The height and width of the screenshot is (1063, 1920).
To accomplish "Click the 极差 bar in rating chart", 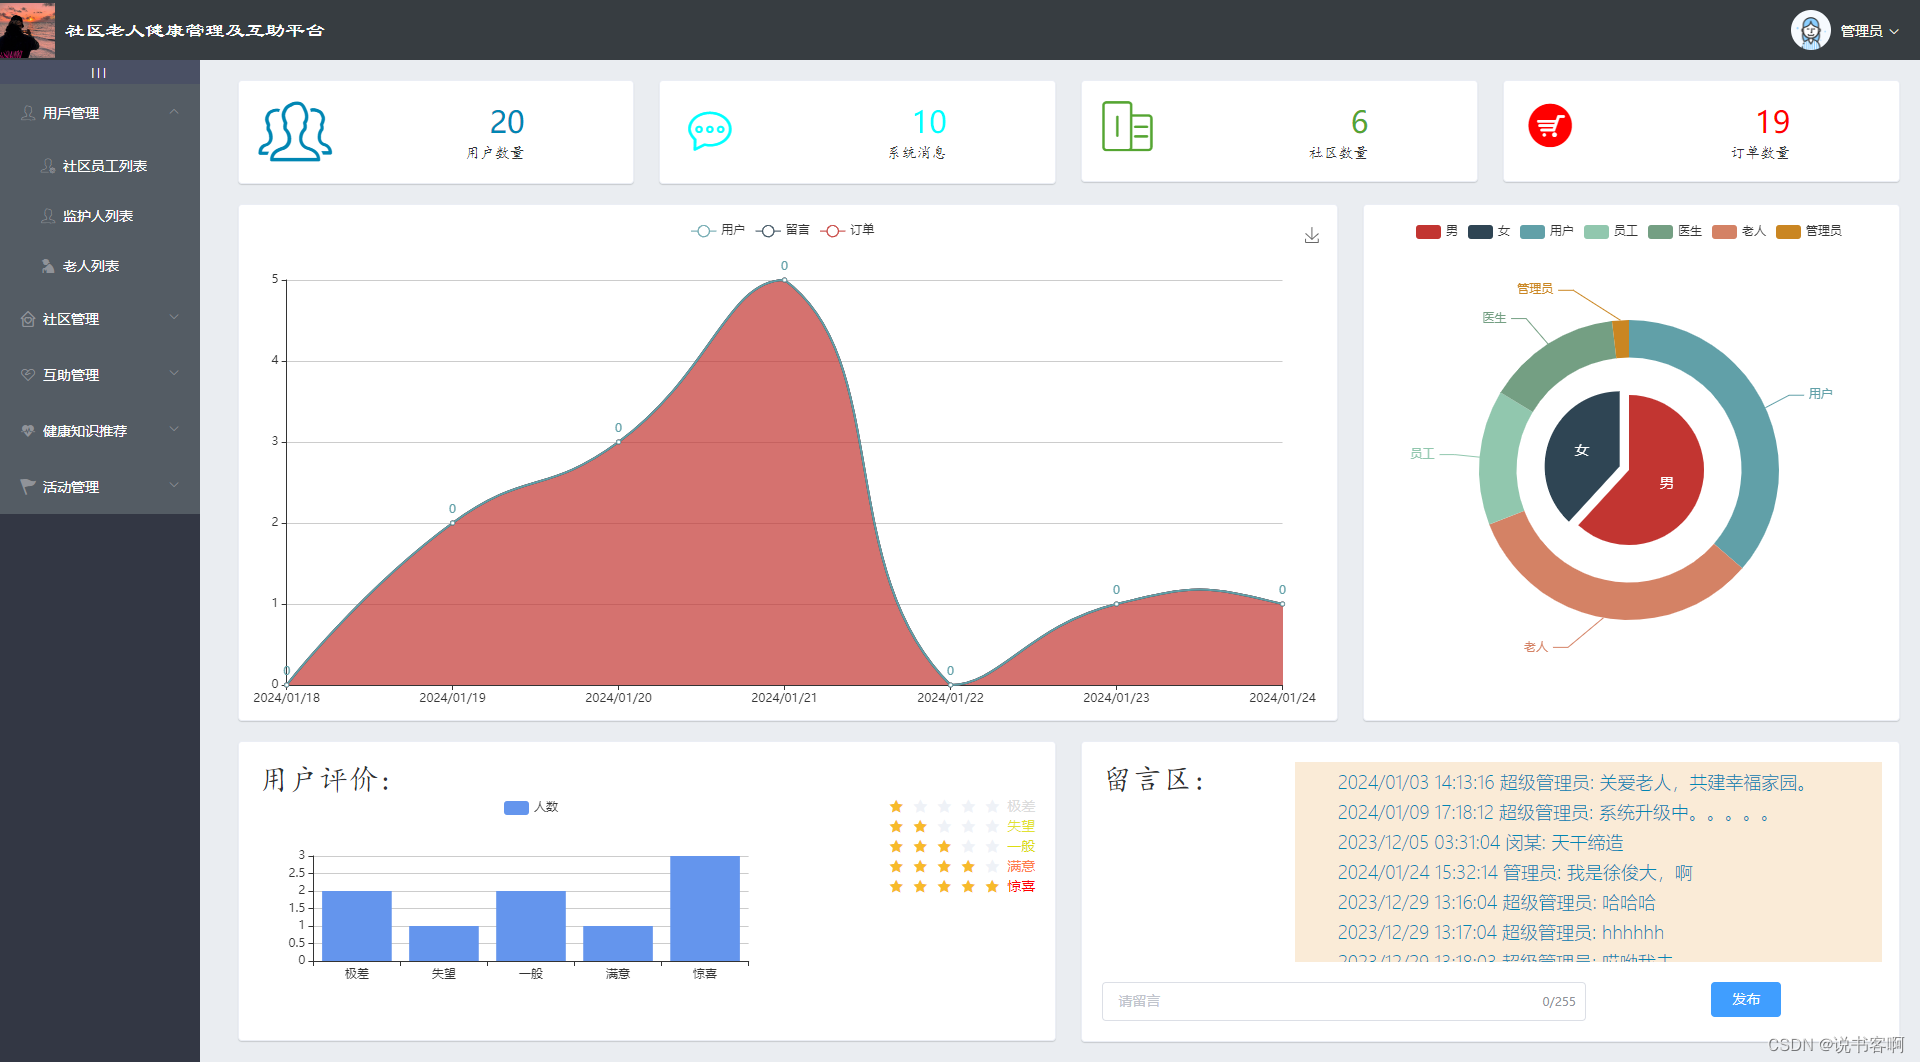I will point(357,926).
